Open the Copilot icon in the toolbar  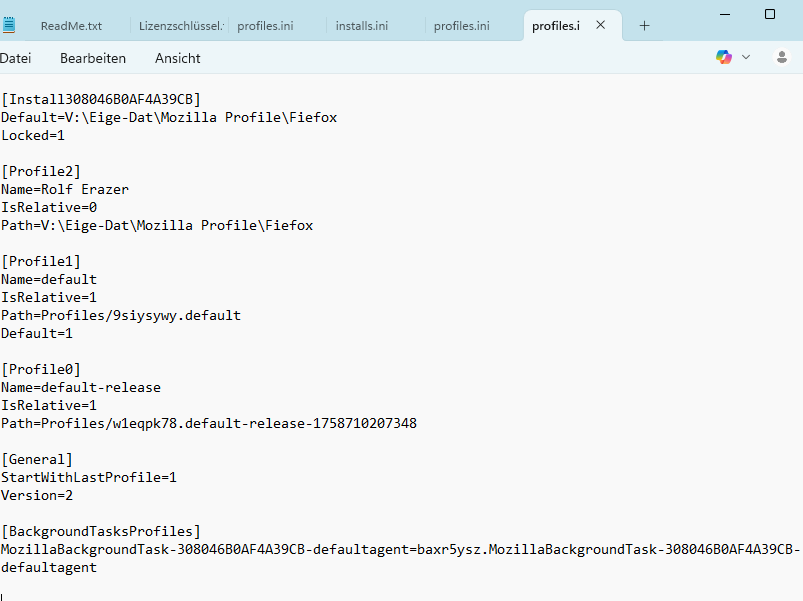coord(724,58)
